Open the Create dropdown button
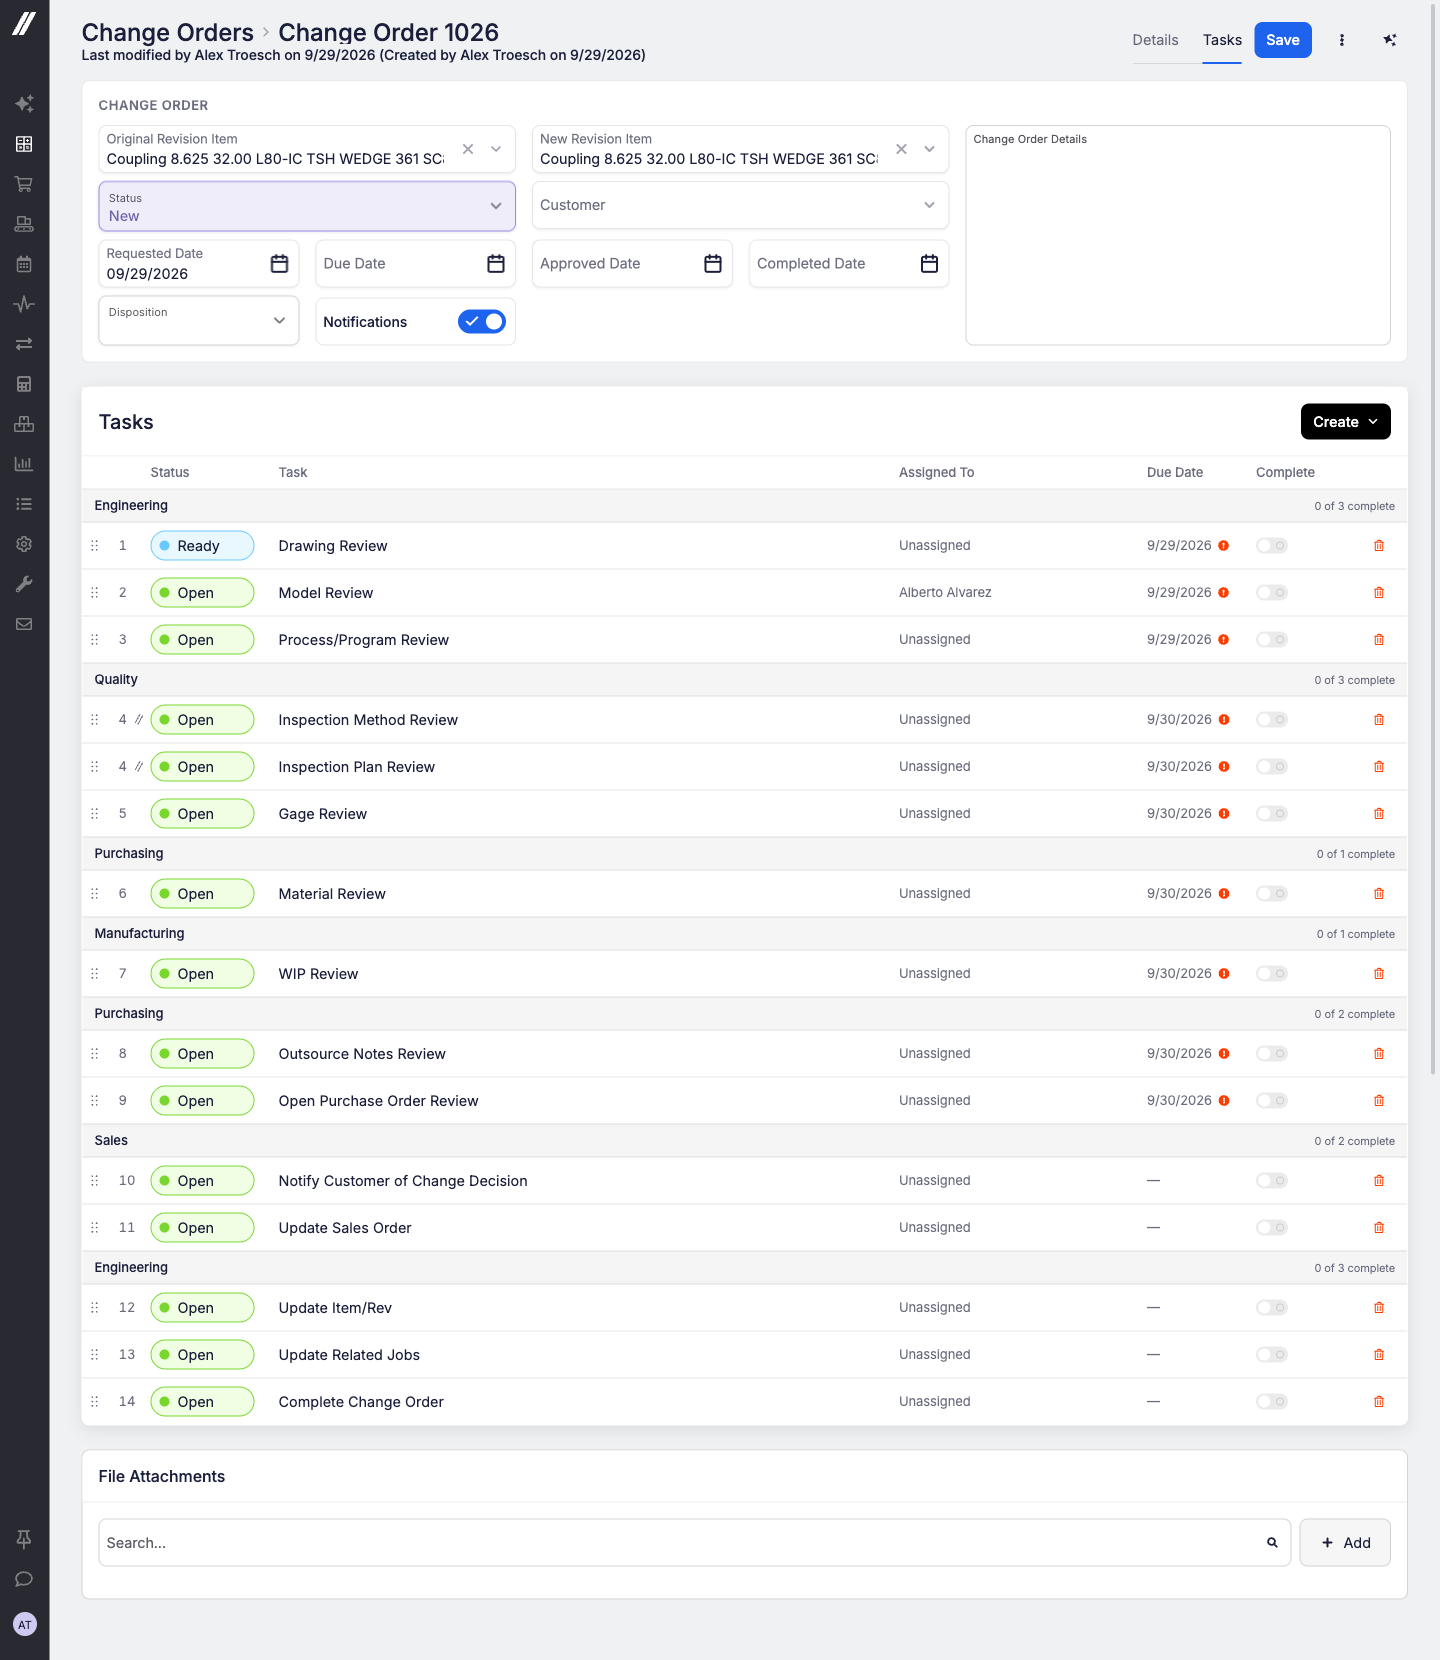Screen dimensions: 1440x1660 tap(1345, 422)
